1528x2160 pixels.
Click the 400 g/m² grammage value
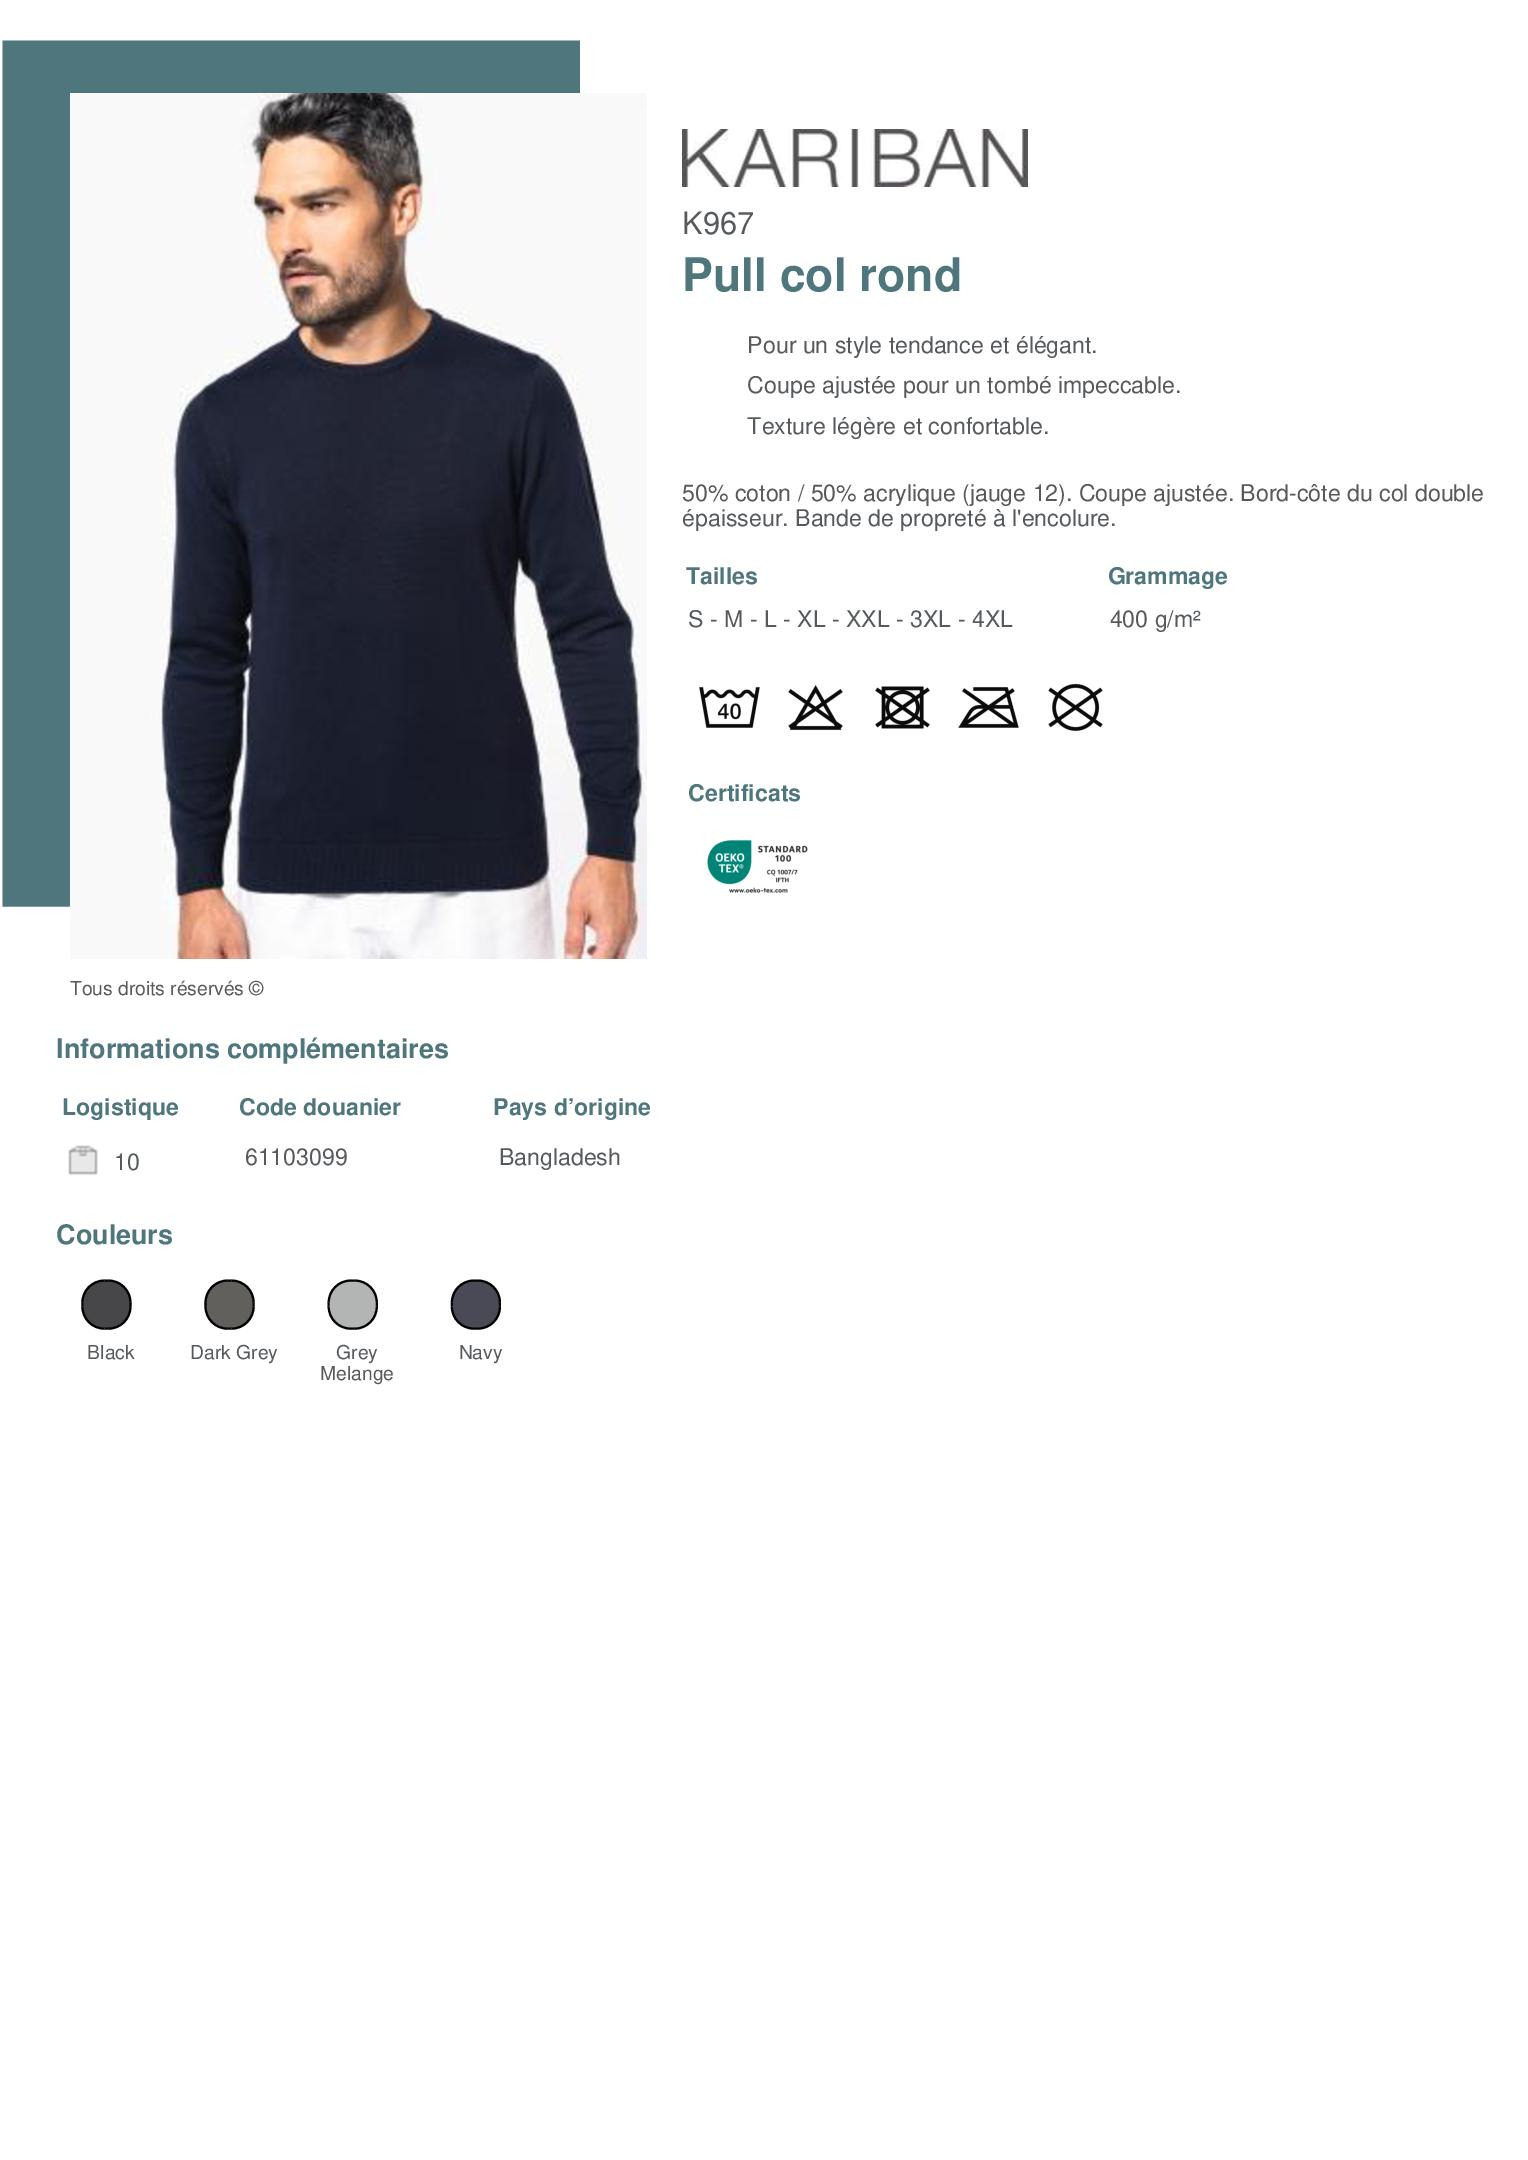coord(1155,619)
